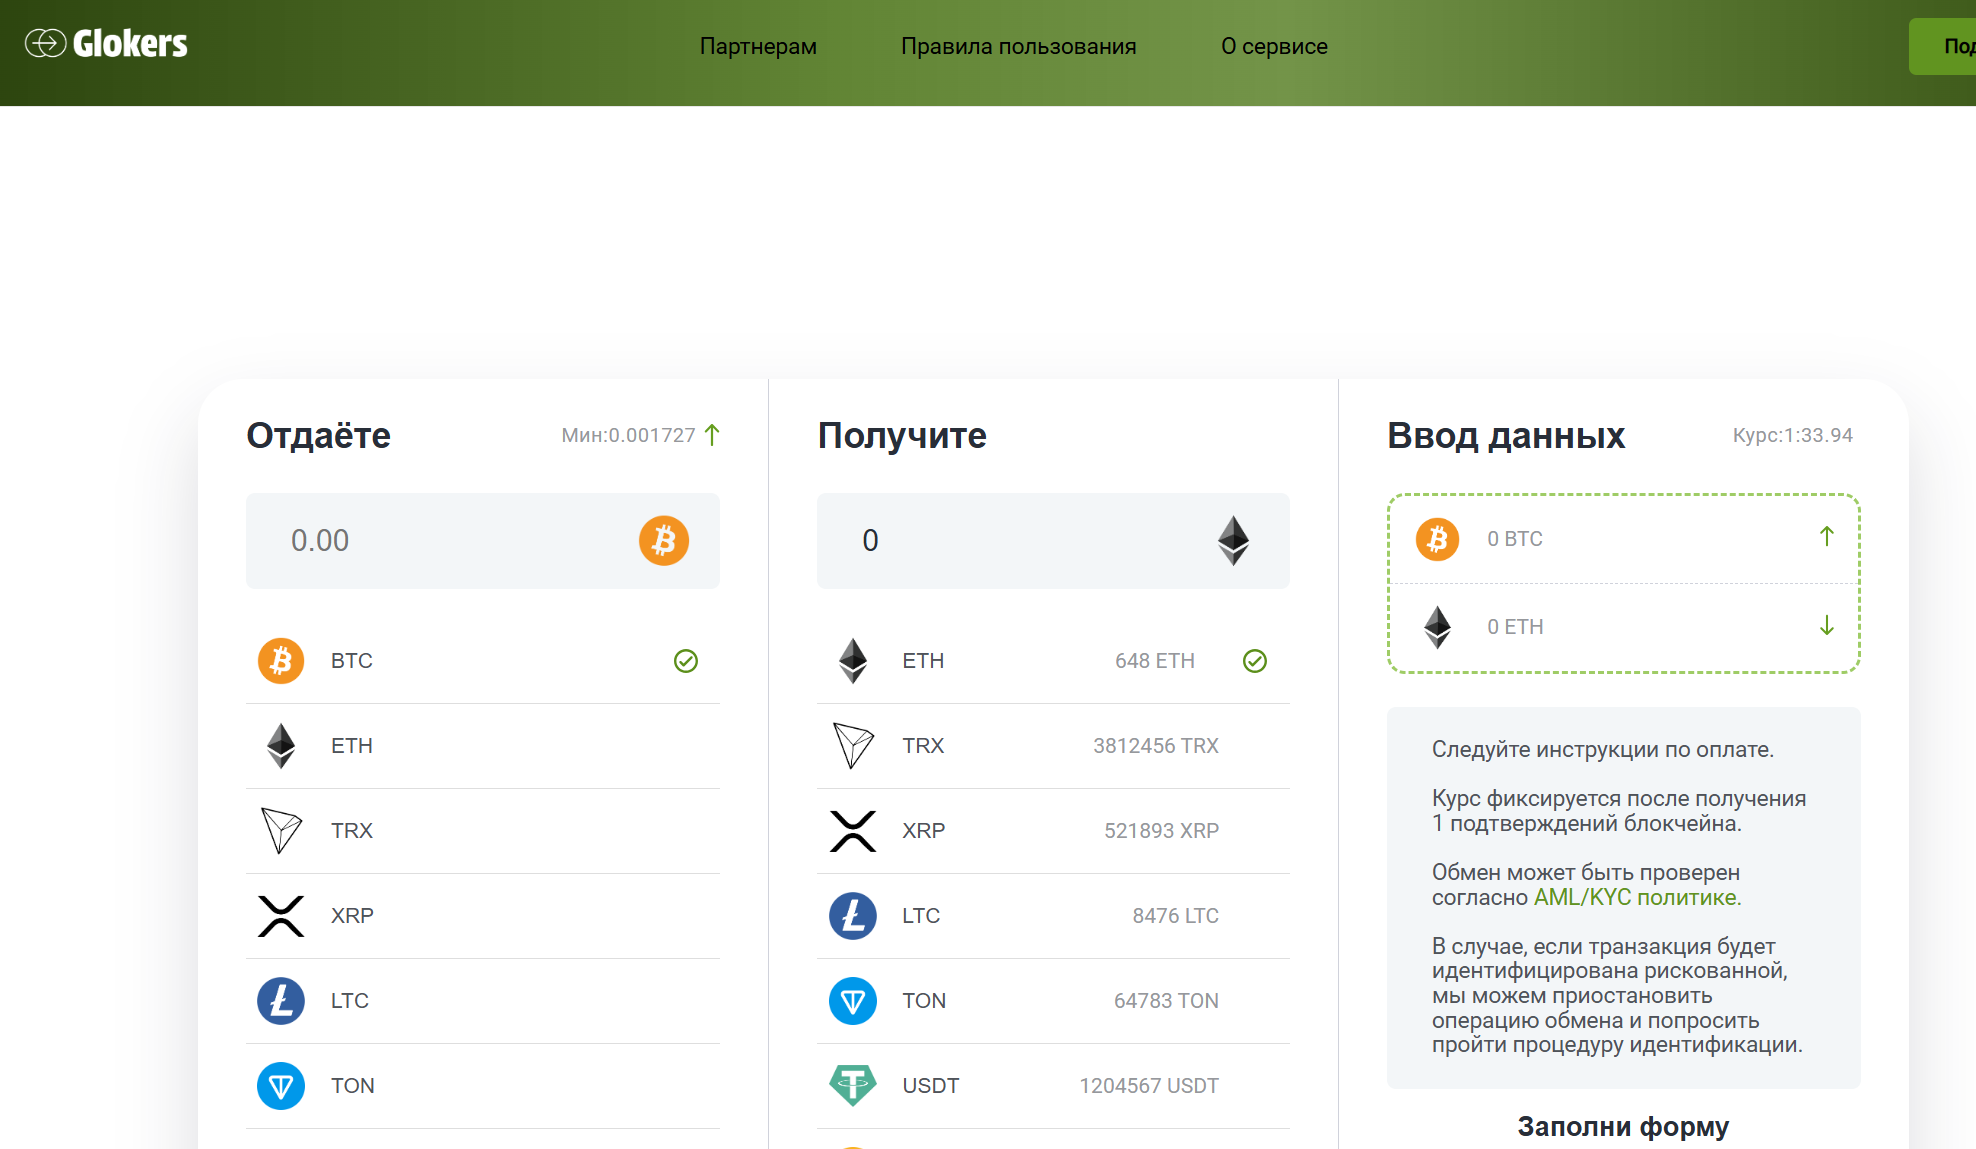Open the AML/KYC политике link

(x=1638, y=897)
